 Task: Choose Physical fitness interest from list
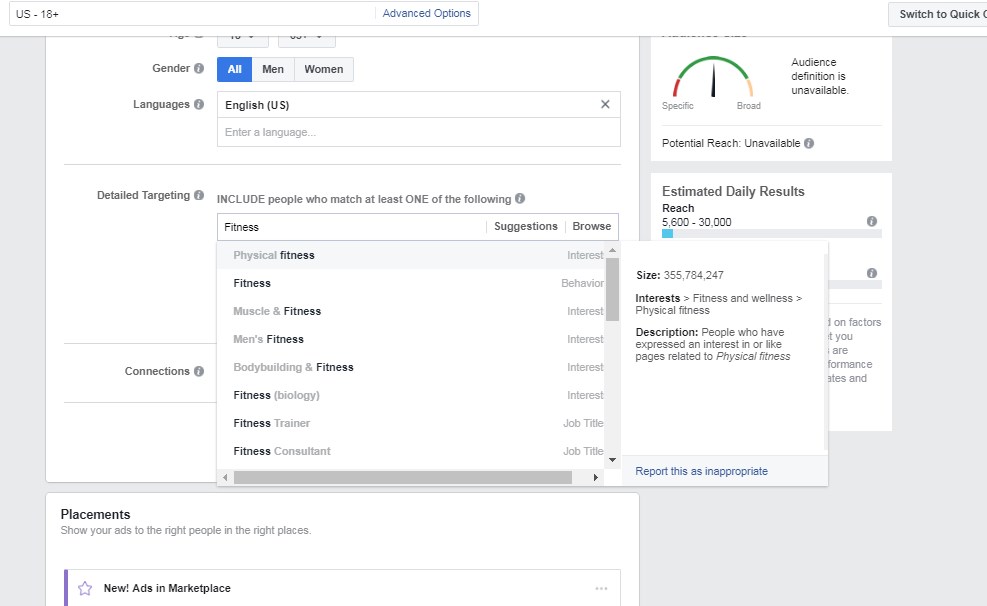pos(274,255)
